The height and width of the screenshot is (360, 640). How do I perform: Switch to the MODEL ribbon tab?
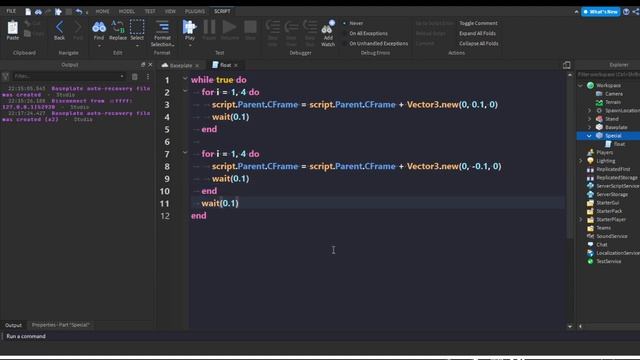coord(127,11)
